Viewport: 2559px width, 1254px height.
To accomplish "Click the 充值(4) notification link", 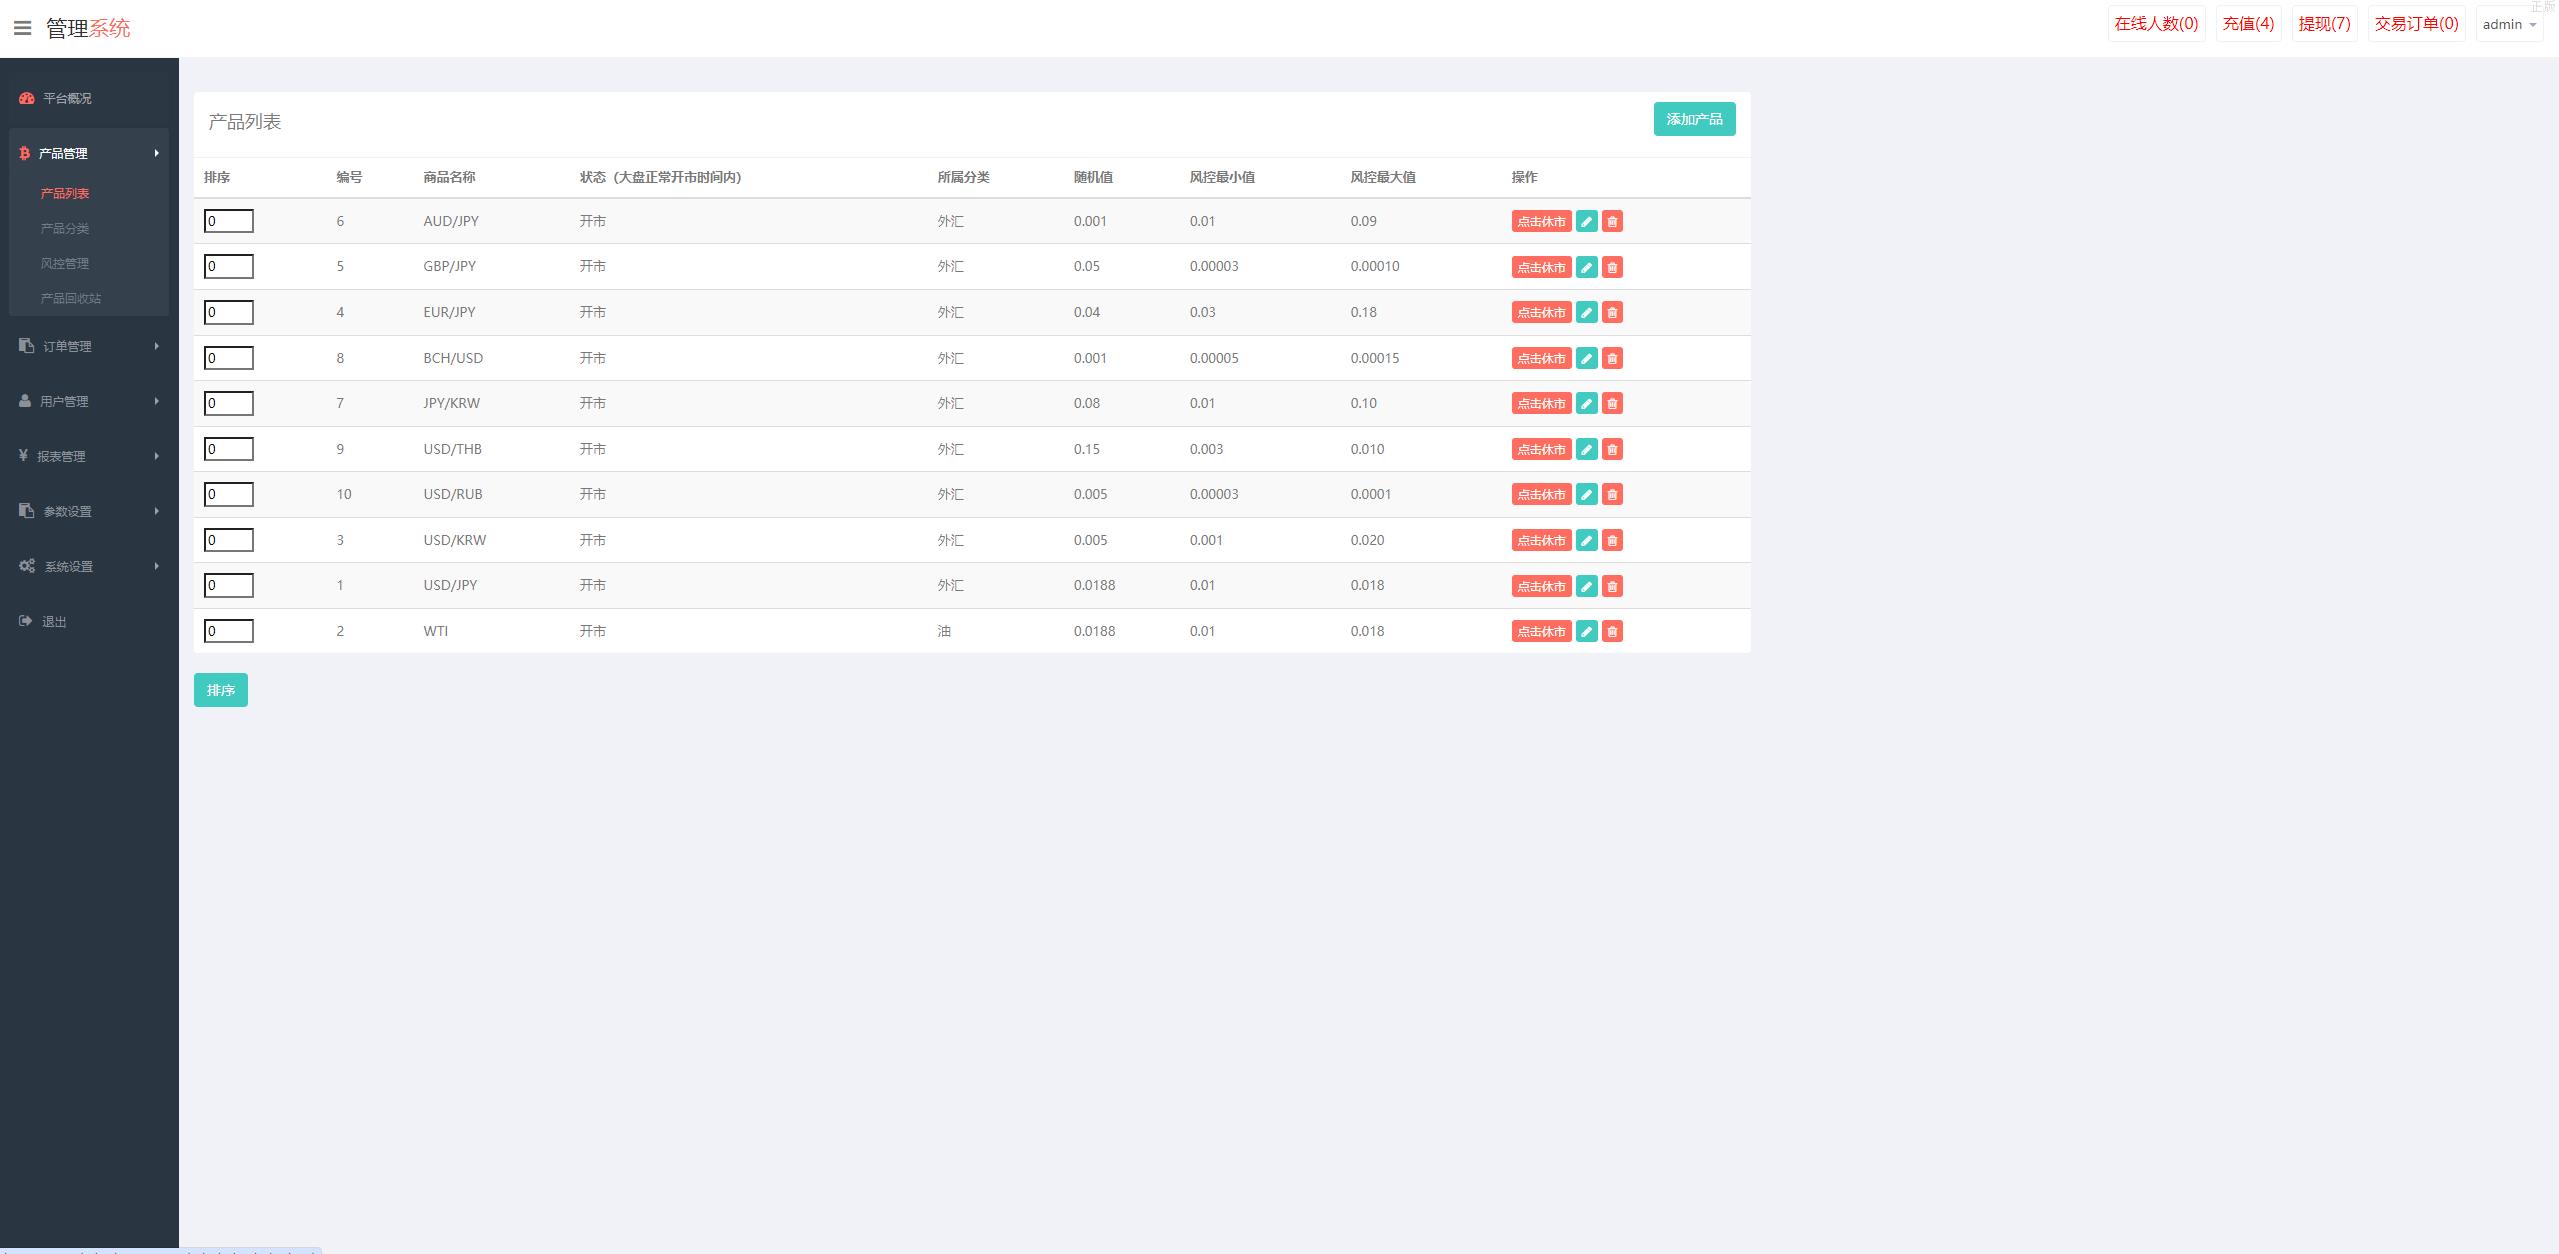I will pos(2248,24).
